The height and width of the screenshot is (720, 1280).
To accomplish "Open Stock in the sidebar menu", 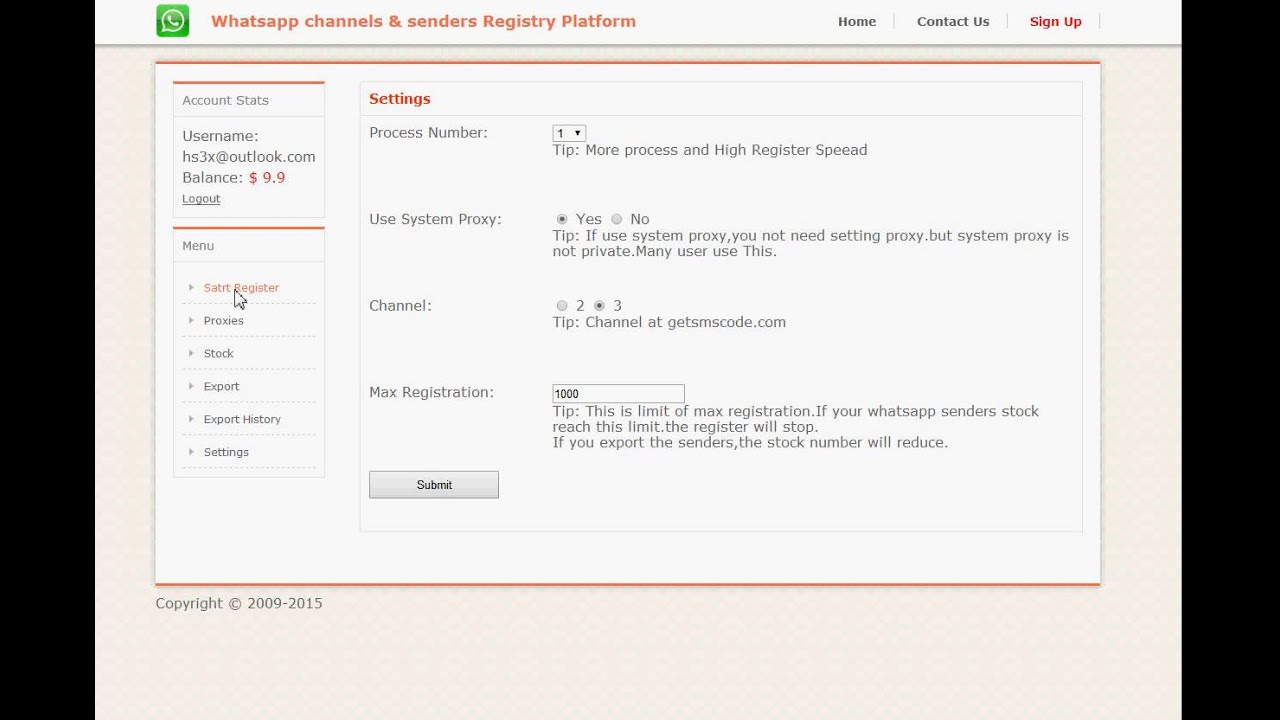I will tap(218, 354).
